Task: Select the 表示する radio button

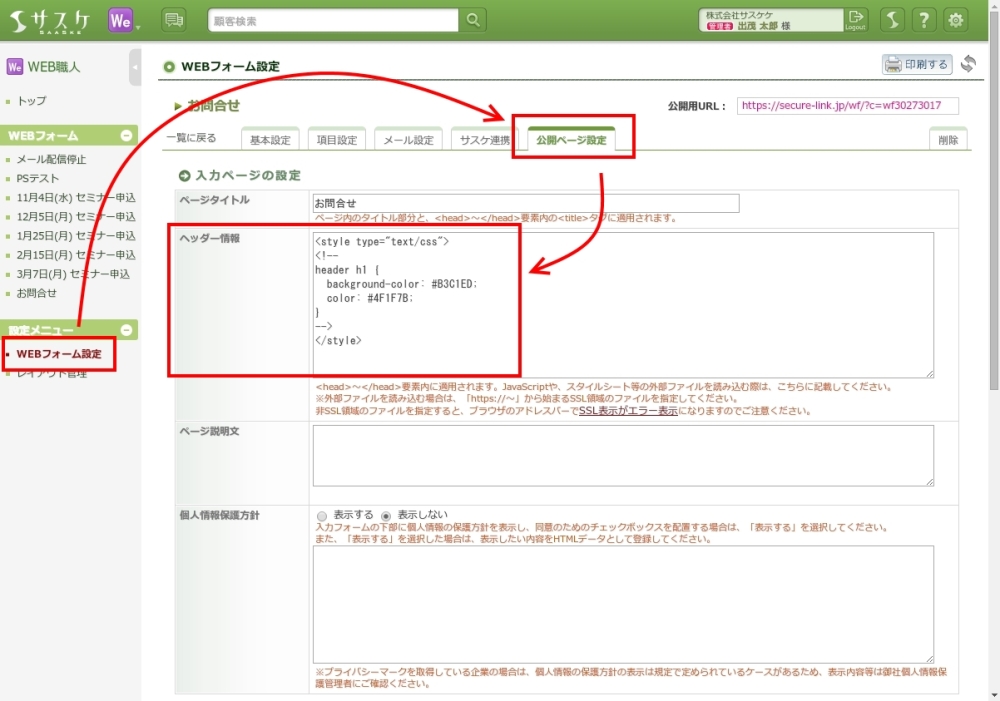Action: click(322, 515)
